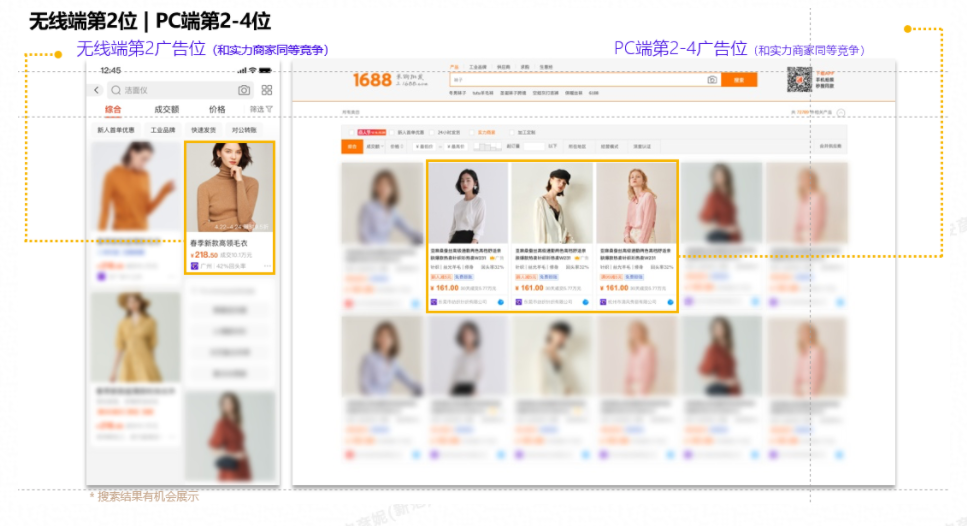Image resolution: width=967 pixels, height=526 pixels.
Task: Click the chat icon on white blouse card
Action: pos(500,302)
